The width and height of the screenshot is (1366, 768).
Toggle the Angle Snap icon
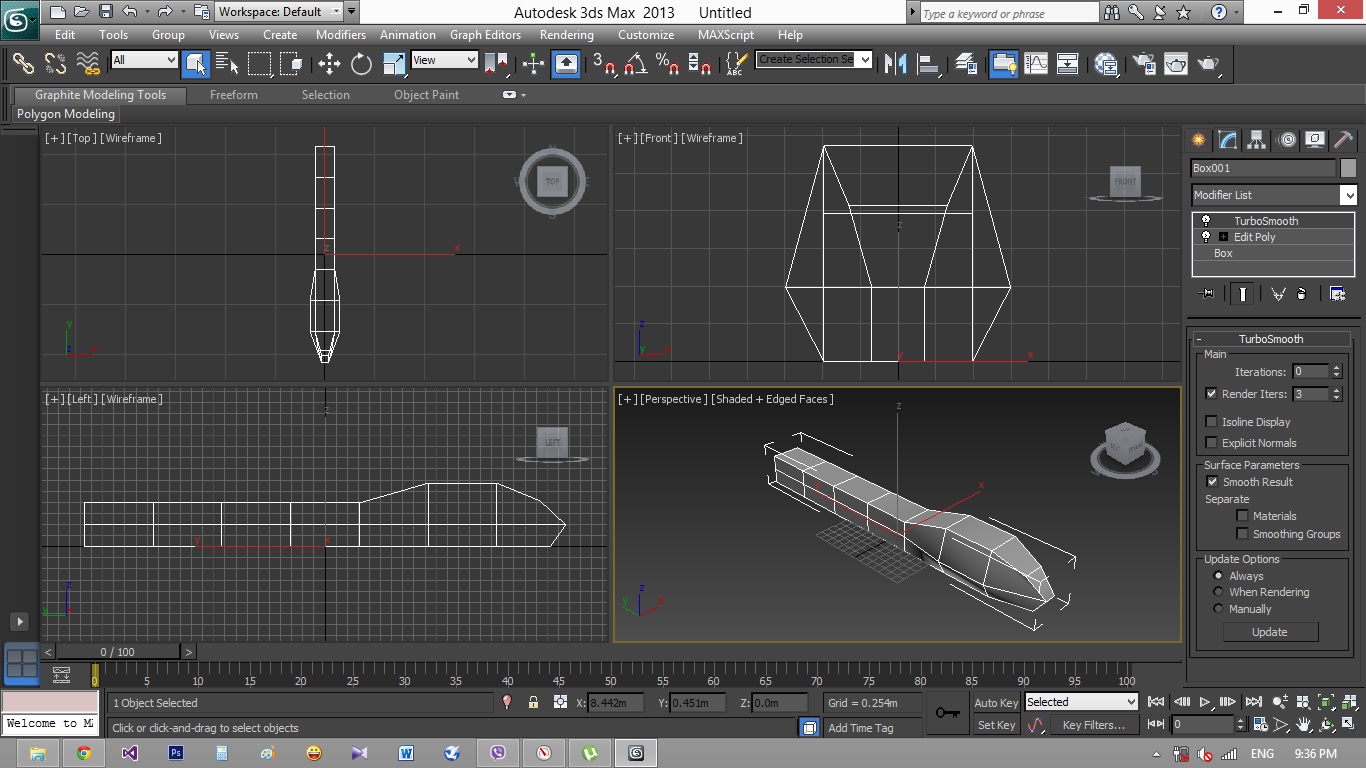point(635,64)
